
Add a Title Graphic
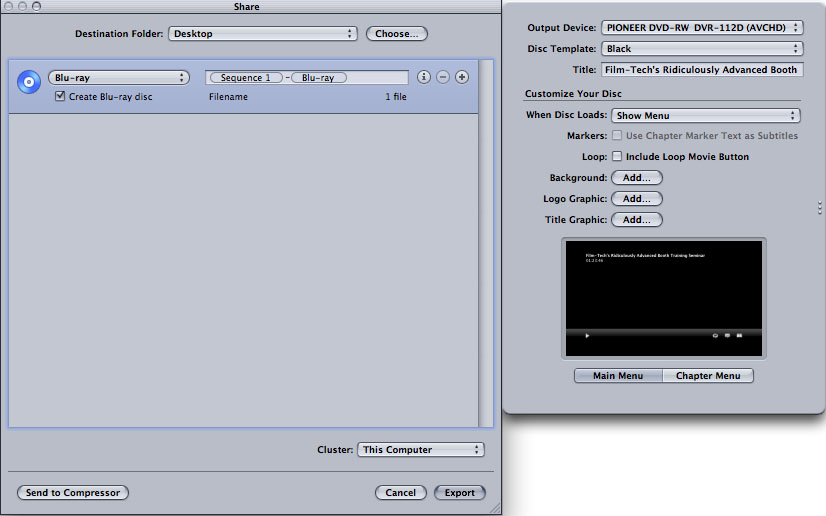pyautogui.click(x=636, y=220)
